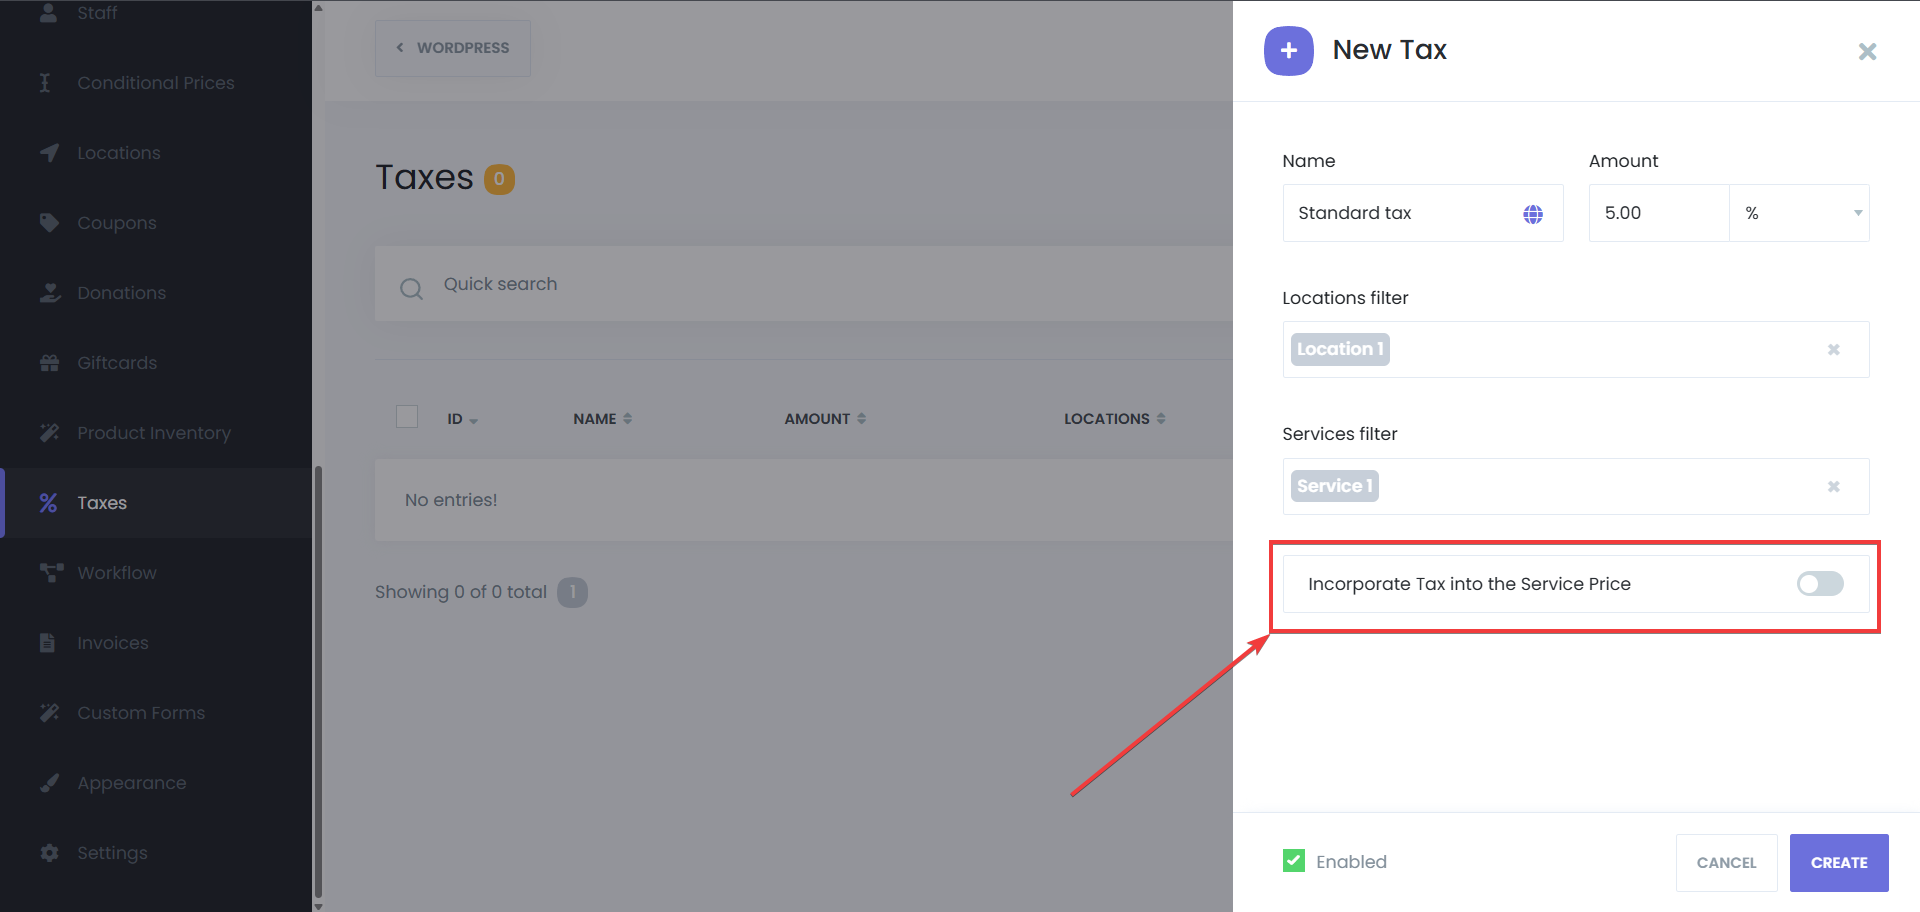Image resolution: width=1920 pixels, height=912 pixels.
Task: Check the select-all table checkbox
Action: [407, 417]
